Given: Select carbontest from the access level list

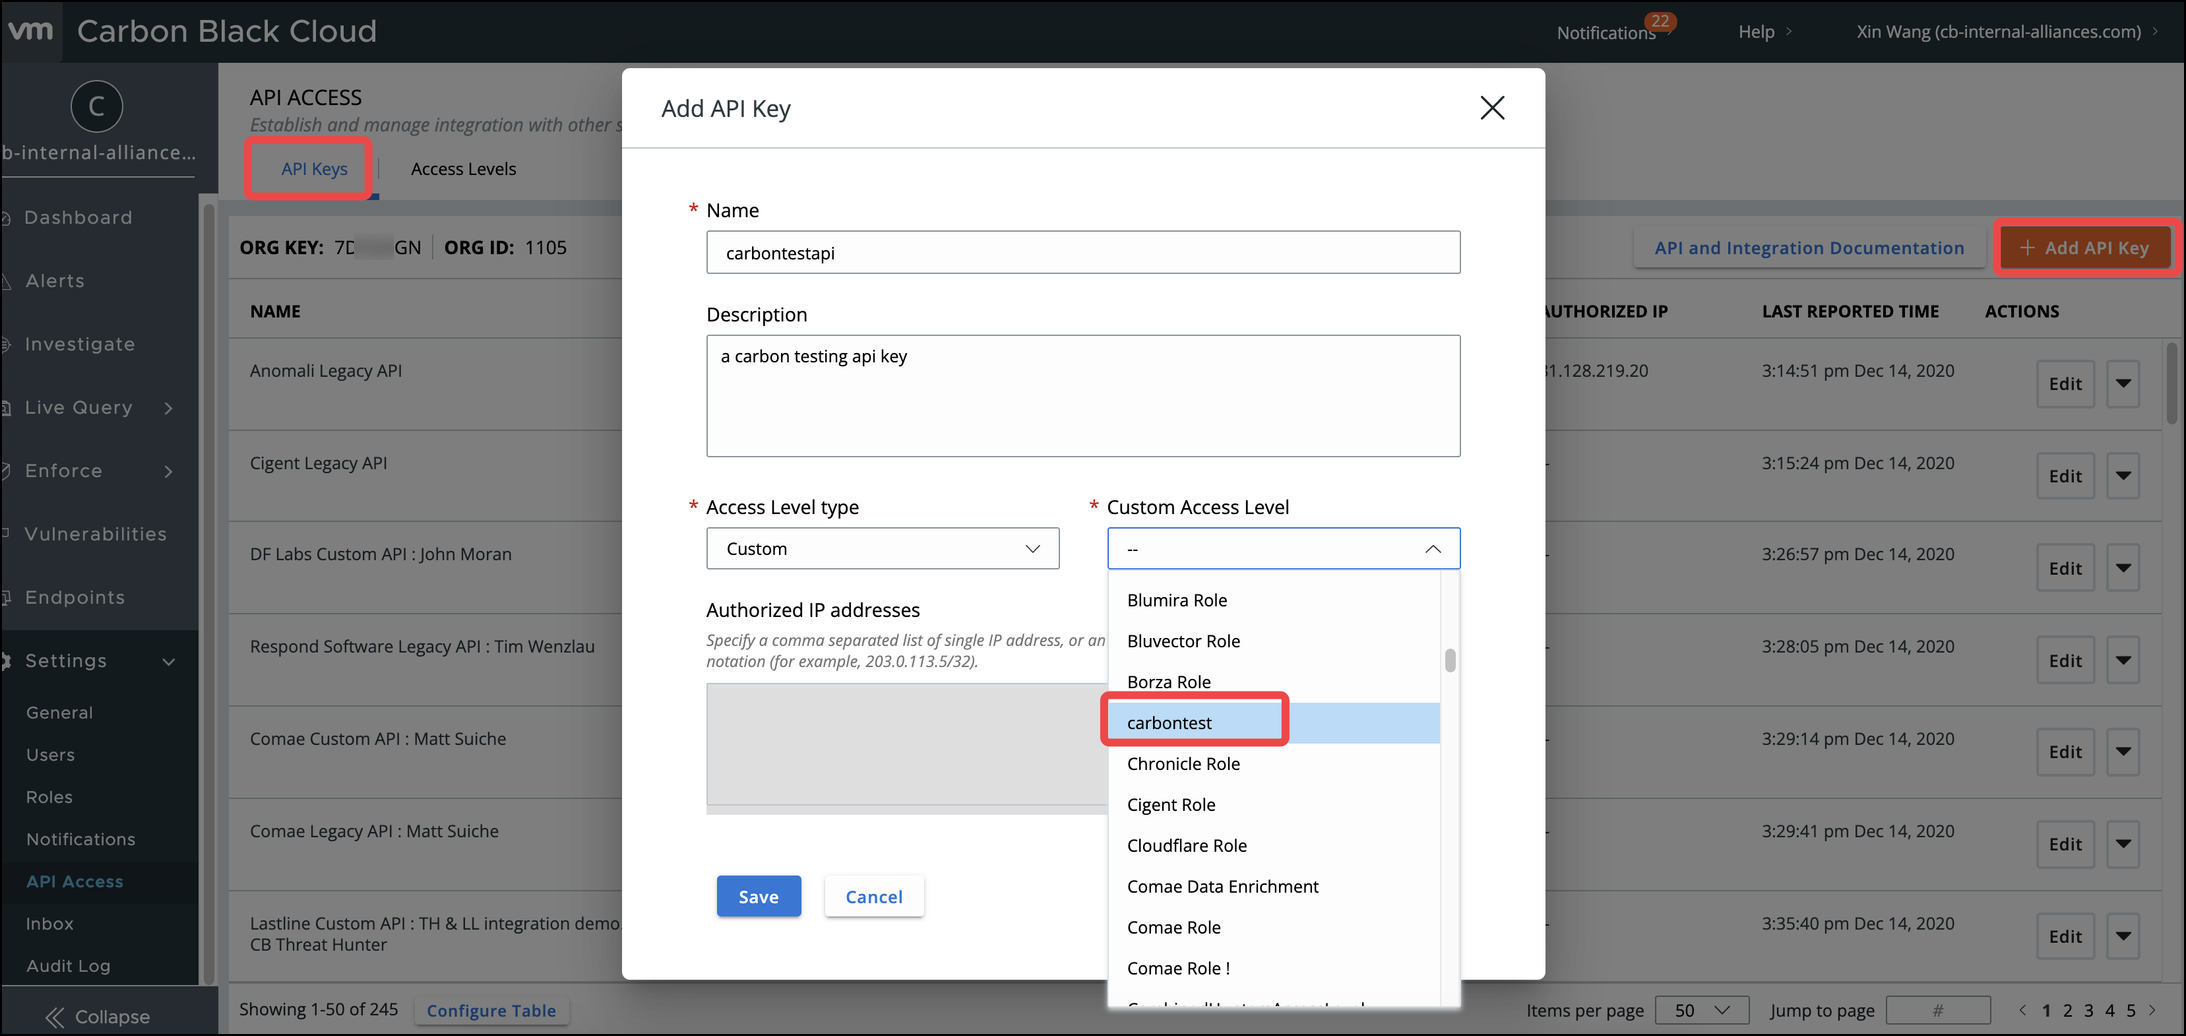Looking at the screenshot, I should click(1170, 723).
